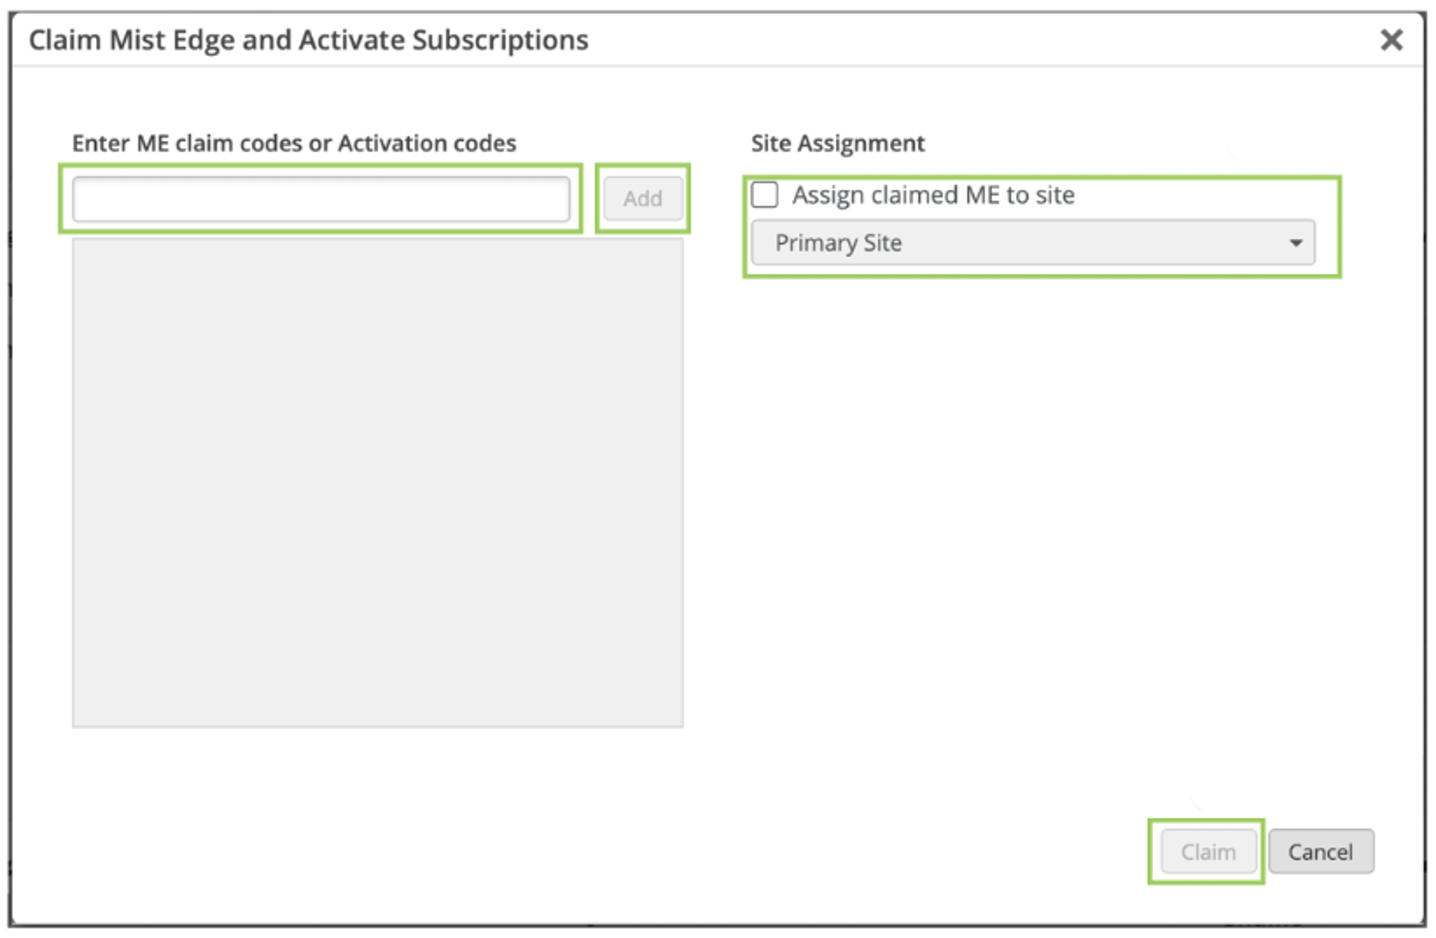The height and width of the screenshot is (938, 1436).
Task: Click the Claim button
Action: [x=1207, y=852]
